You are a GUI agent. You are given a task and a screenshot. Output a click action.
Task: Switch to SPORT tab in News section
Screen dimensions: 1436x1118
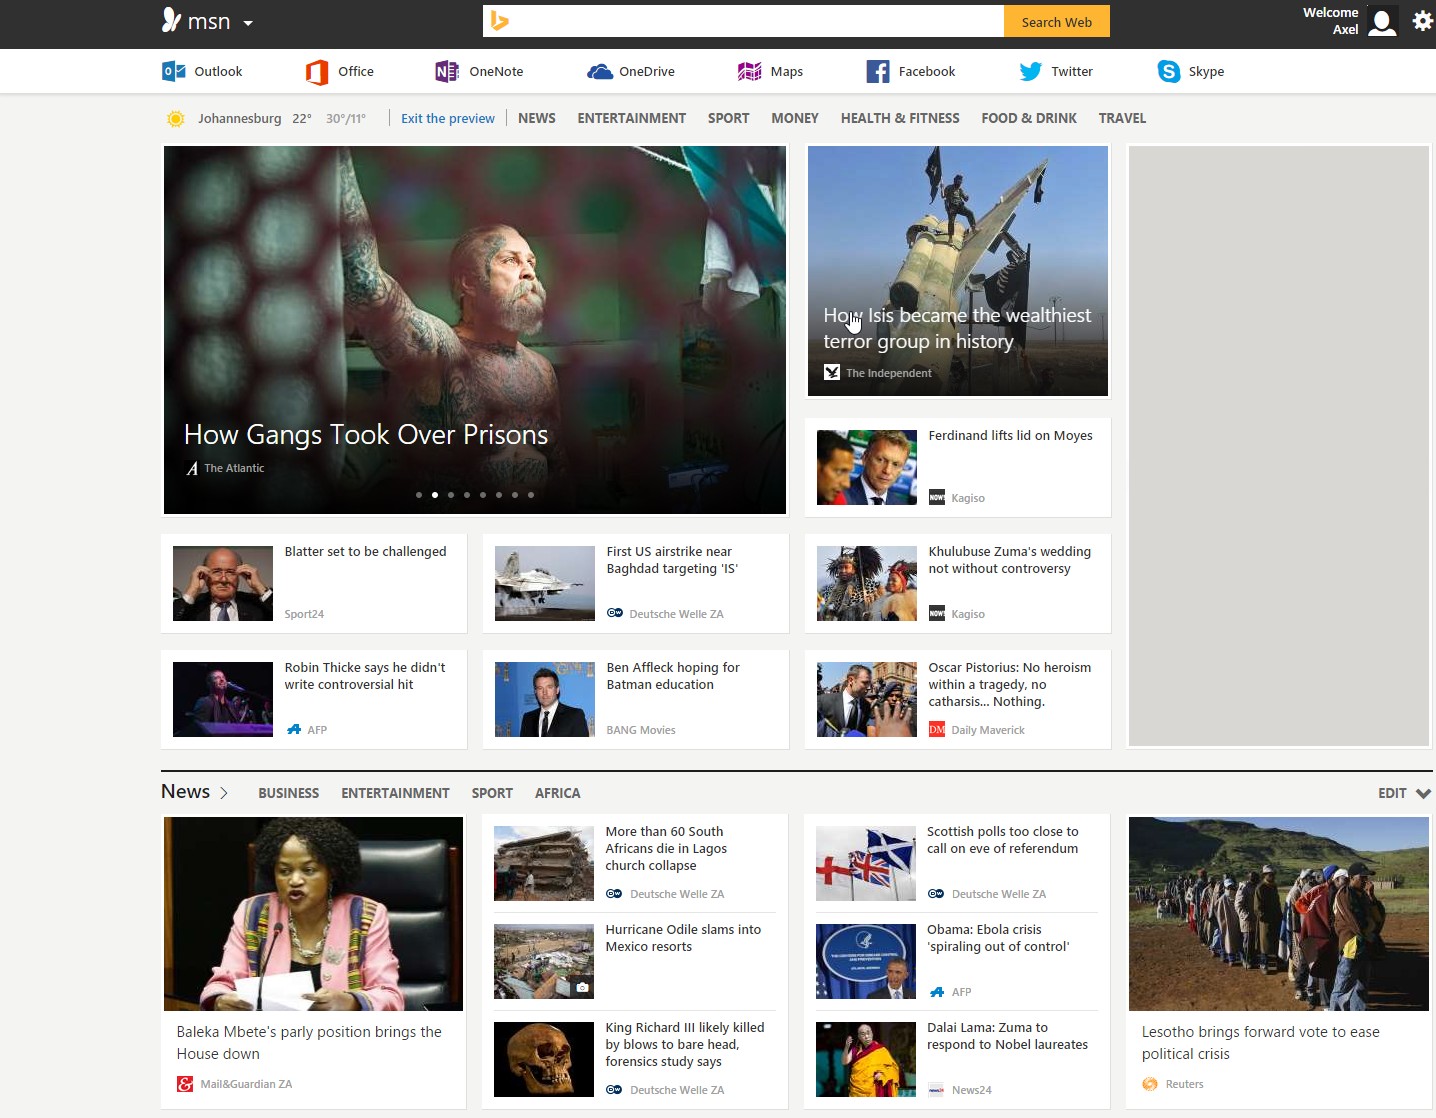point(492,793)
